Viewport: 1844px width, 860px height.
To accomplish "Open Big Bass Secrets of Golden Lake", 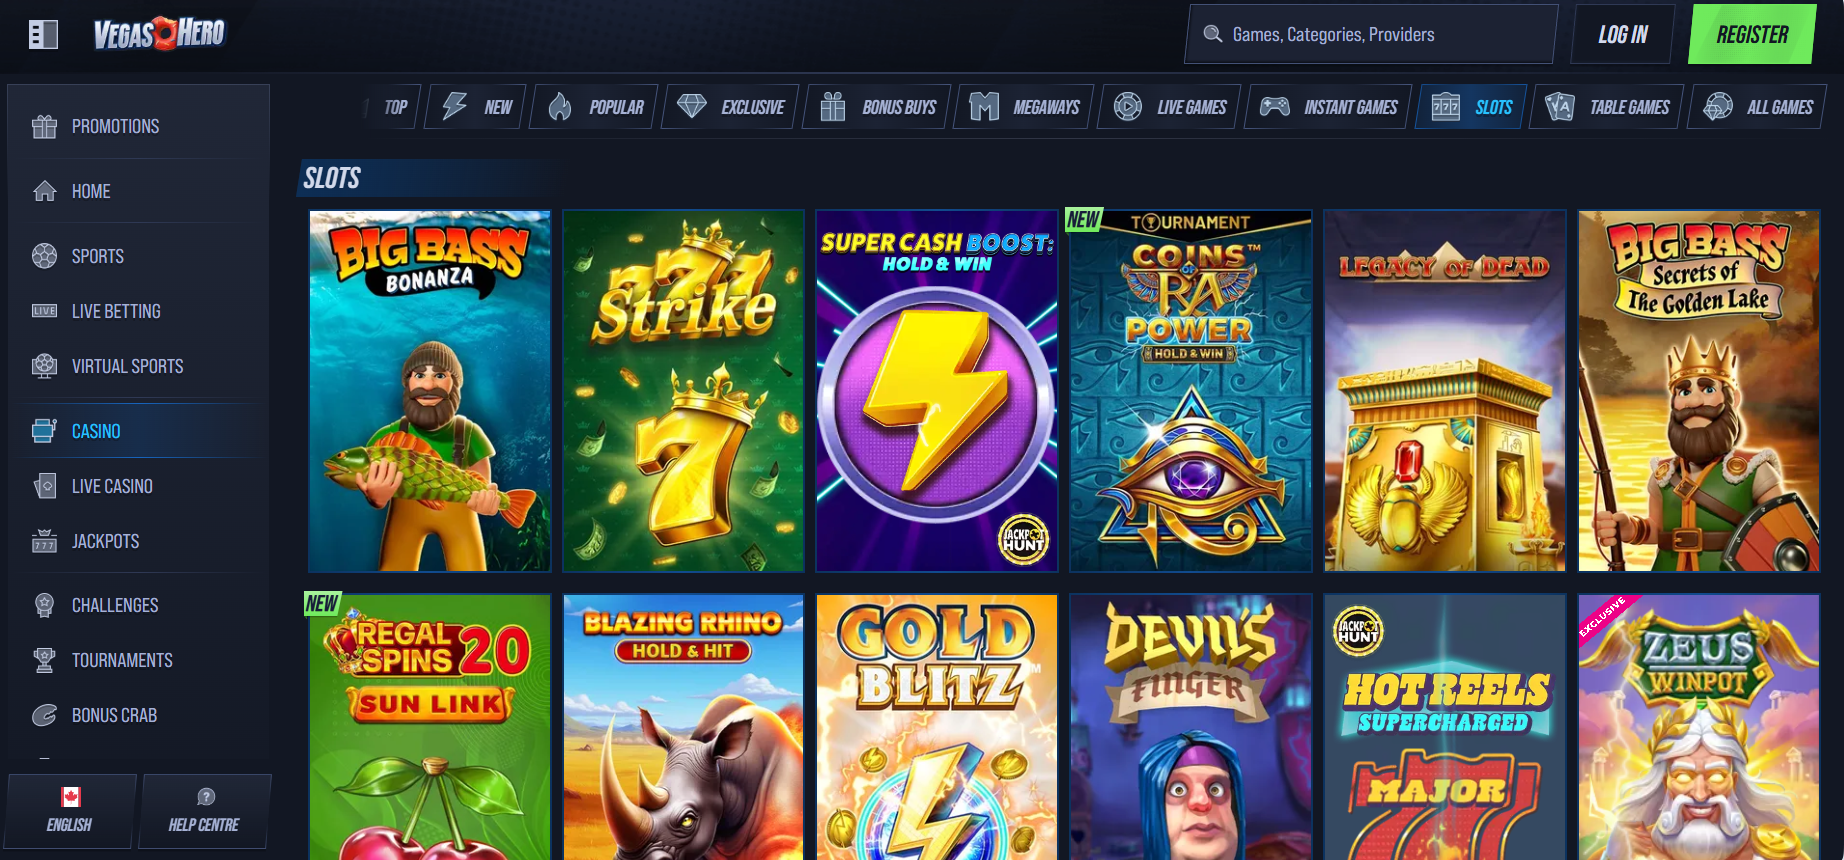I will (x=1699, y=391).
